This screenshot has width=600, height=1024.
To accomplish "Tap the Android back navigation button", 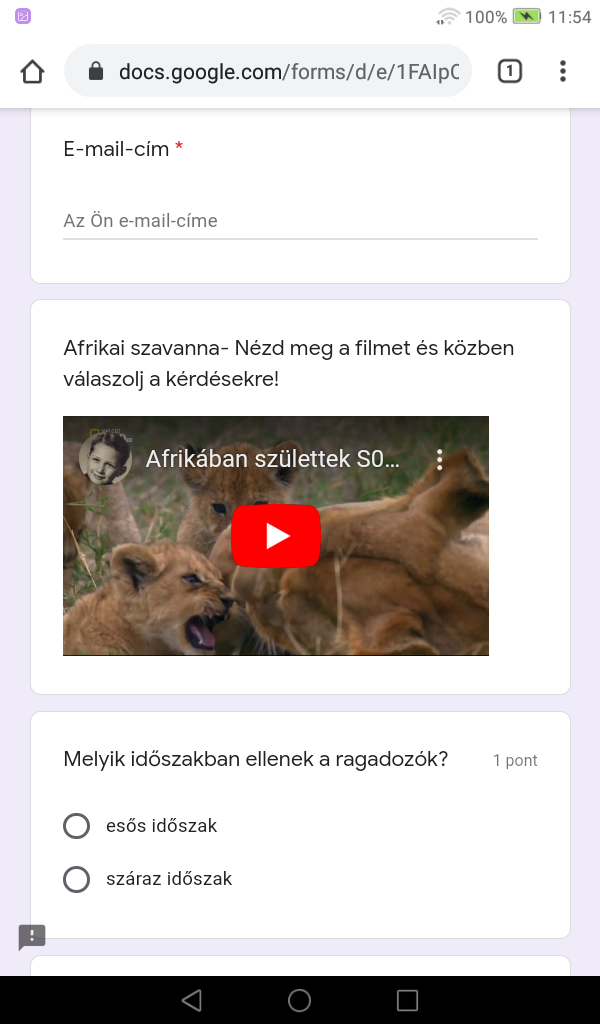I will pos(191,1000).
